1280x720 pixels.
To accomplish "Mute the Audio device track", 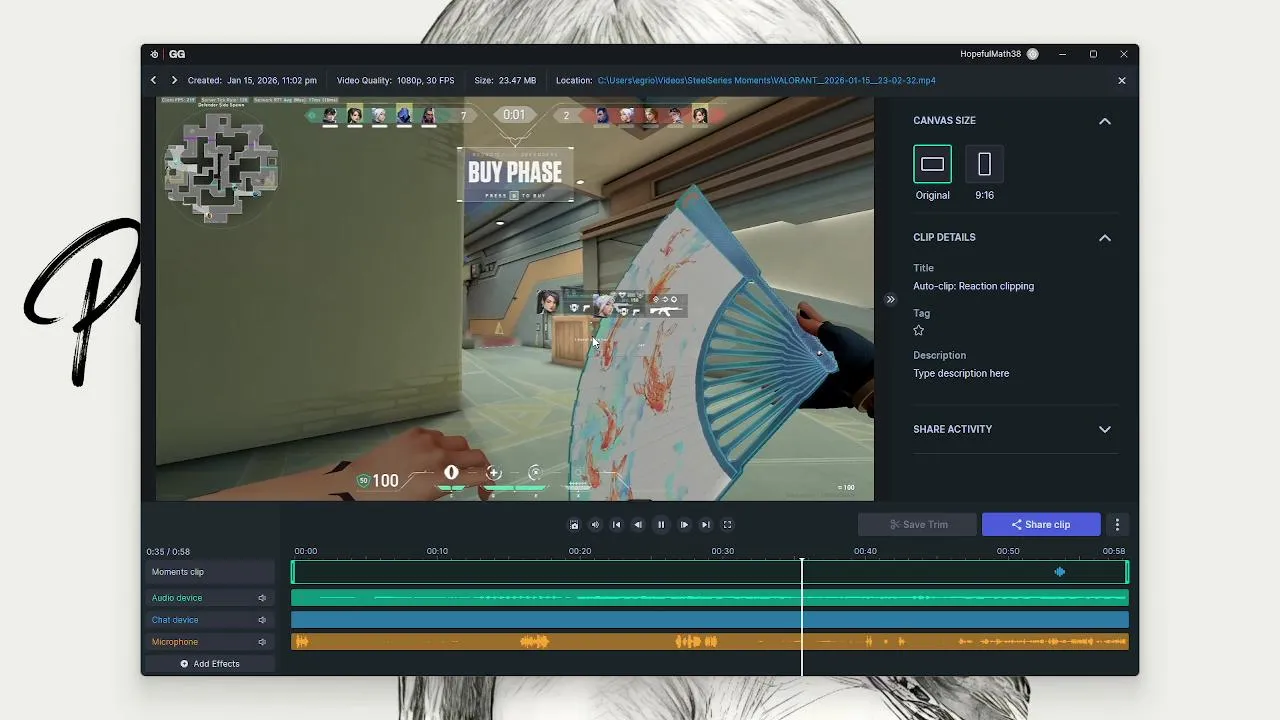I will (x=262, y=598).
